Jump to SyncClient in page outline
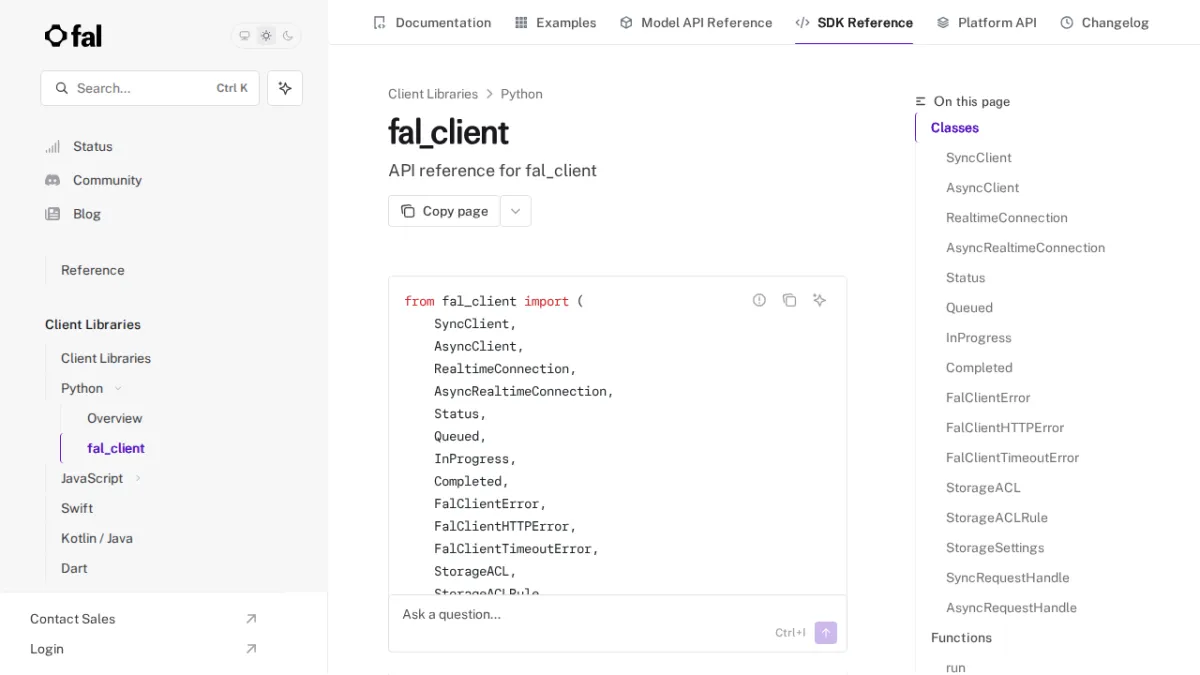 [979, 158]
